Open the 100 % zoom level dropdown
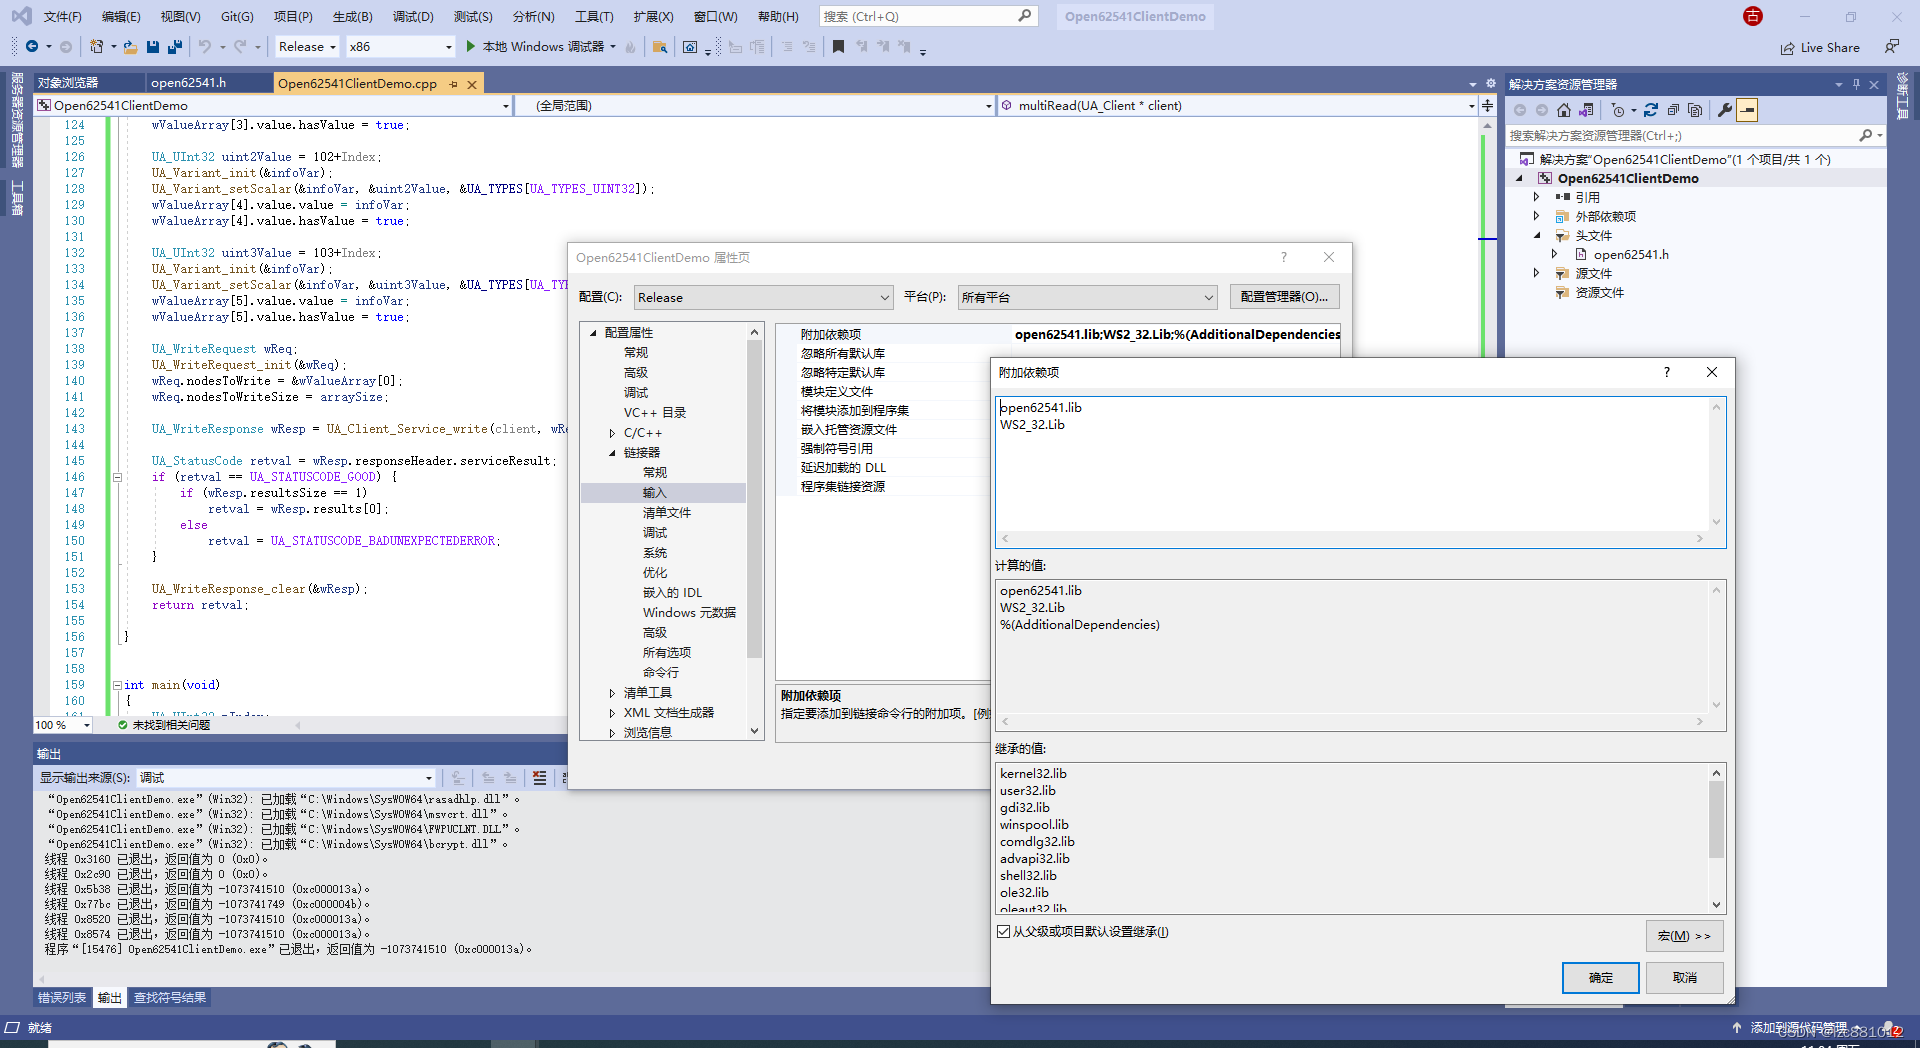1920x1048 pixels. click(63, 725)
